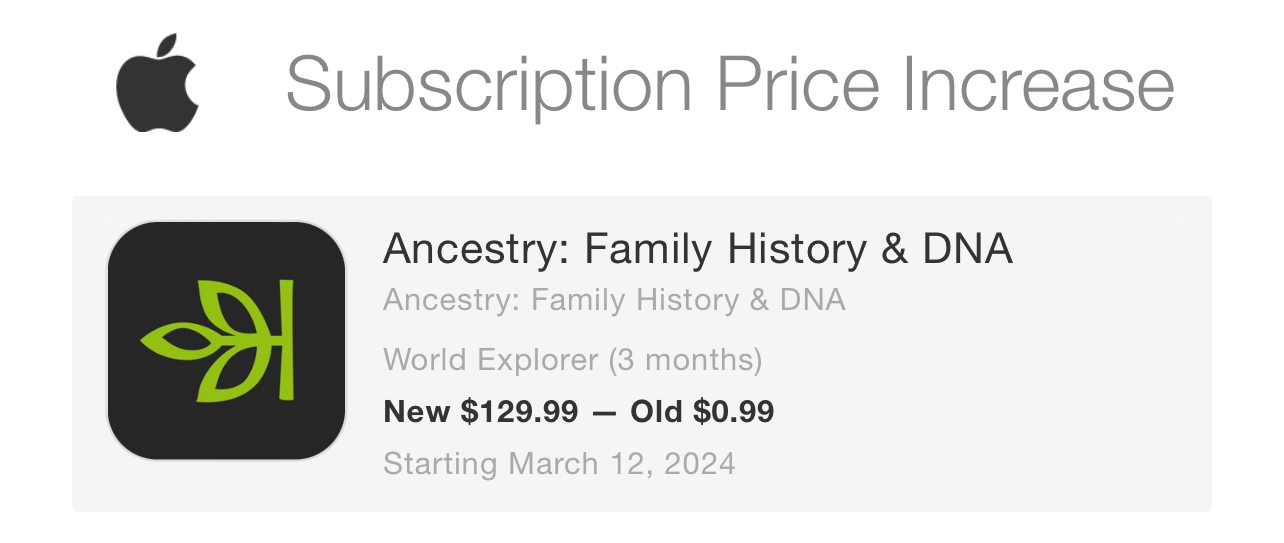Click the Apple logo
This screenshot has width=1284, height=543.
coord(157,83)
